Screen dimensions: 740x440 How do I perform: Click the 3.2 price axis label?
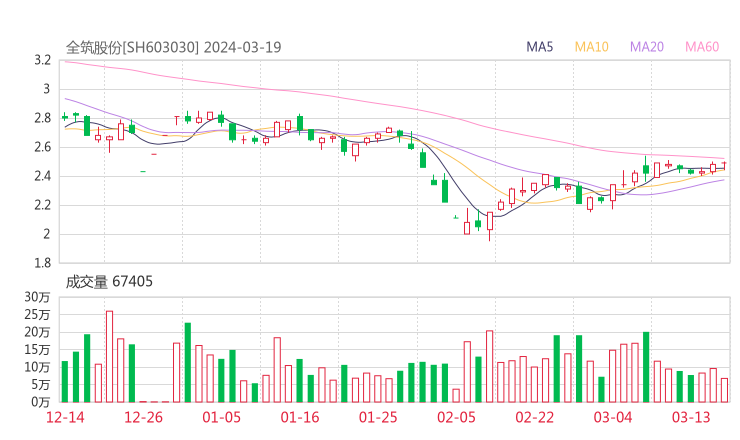42,60
